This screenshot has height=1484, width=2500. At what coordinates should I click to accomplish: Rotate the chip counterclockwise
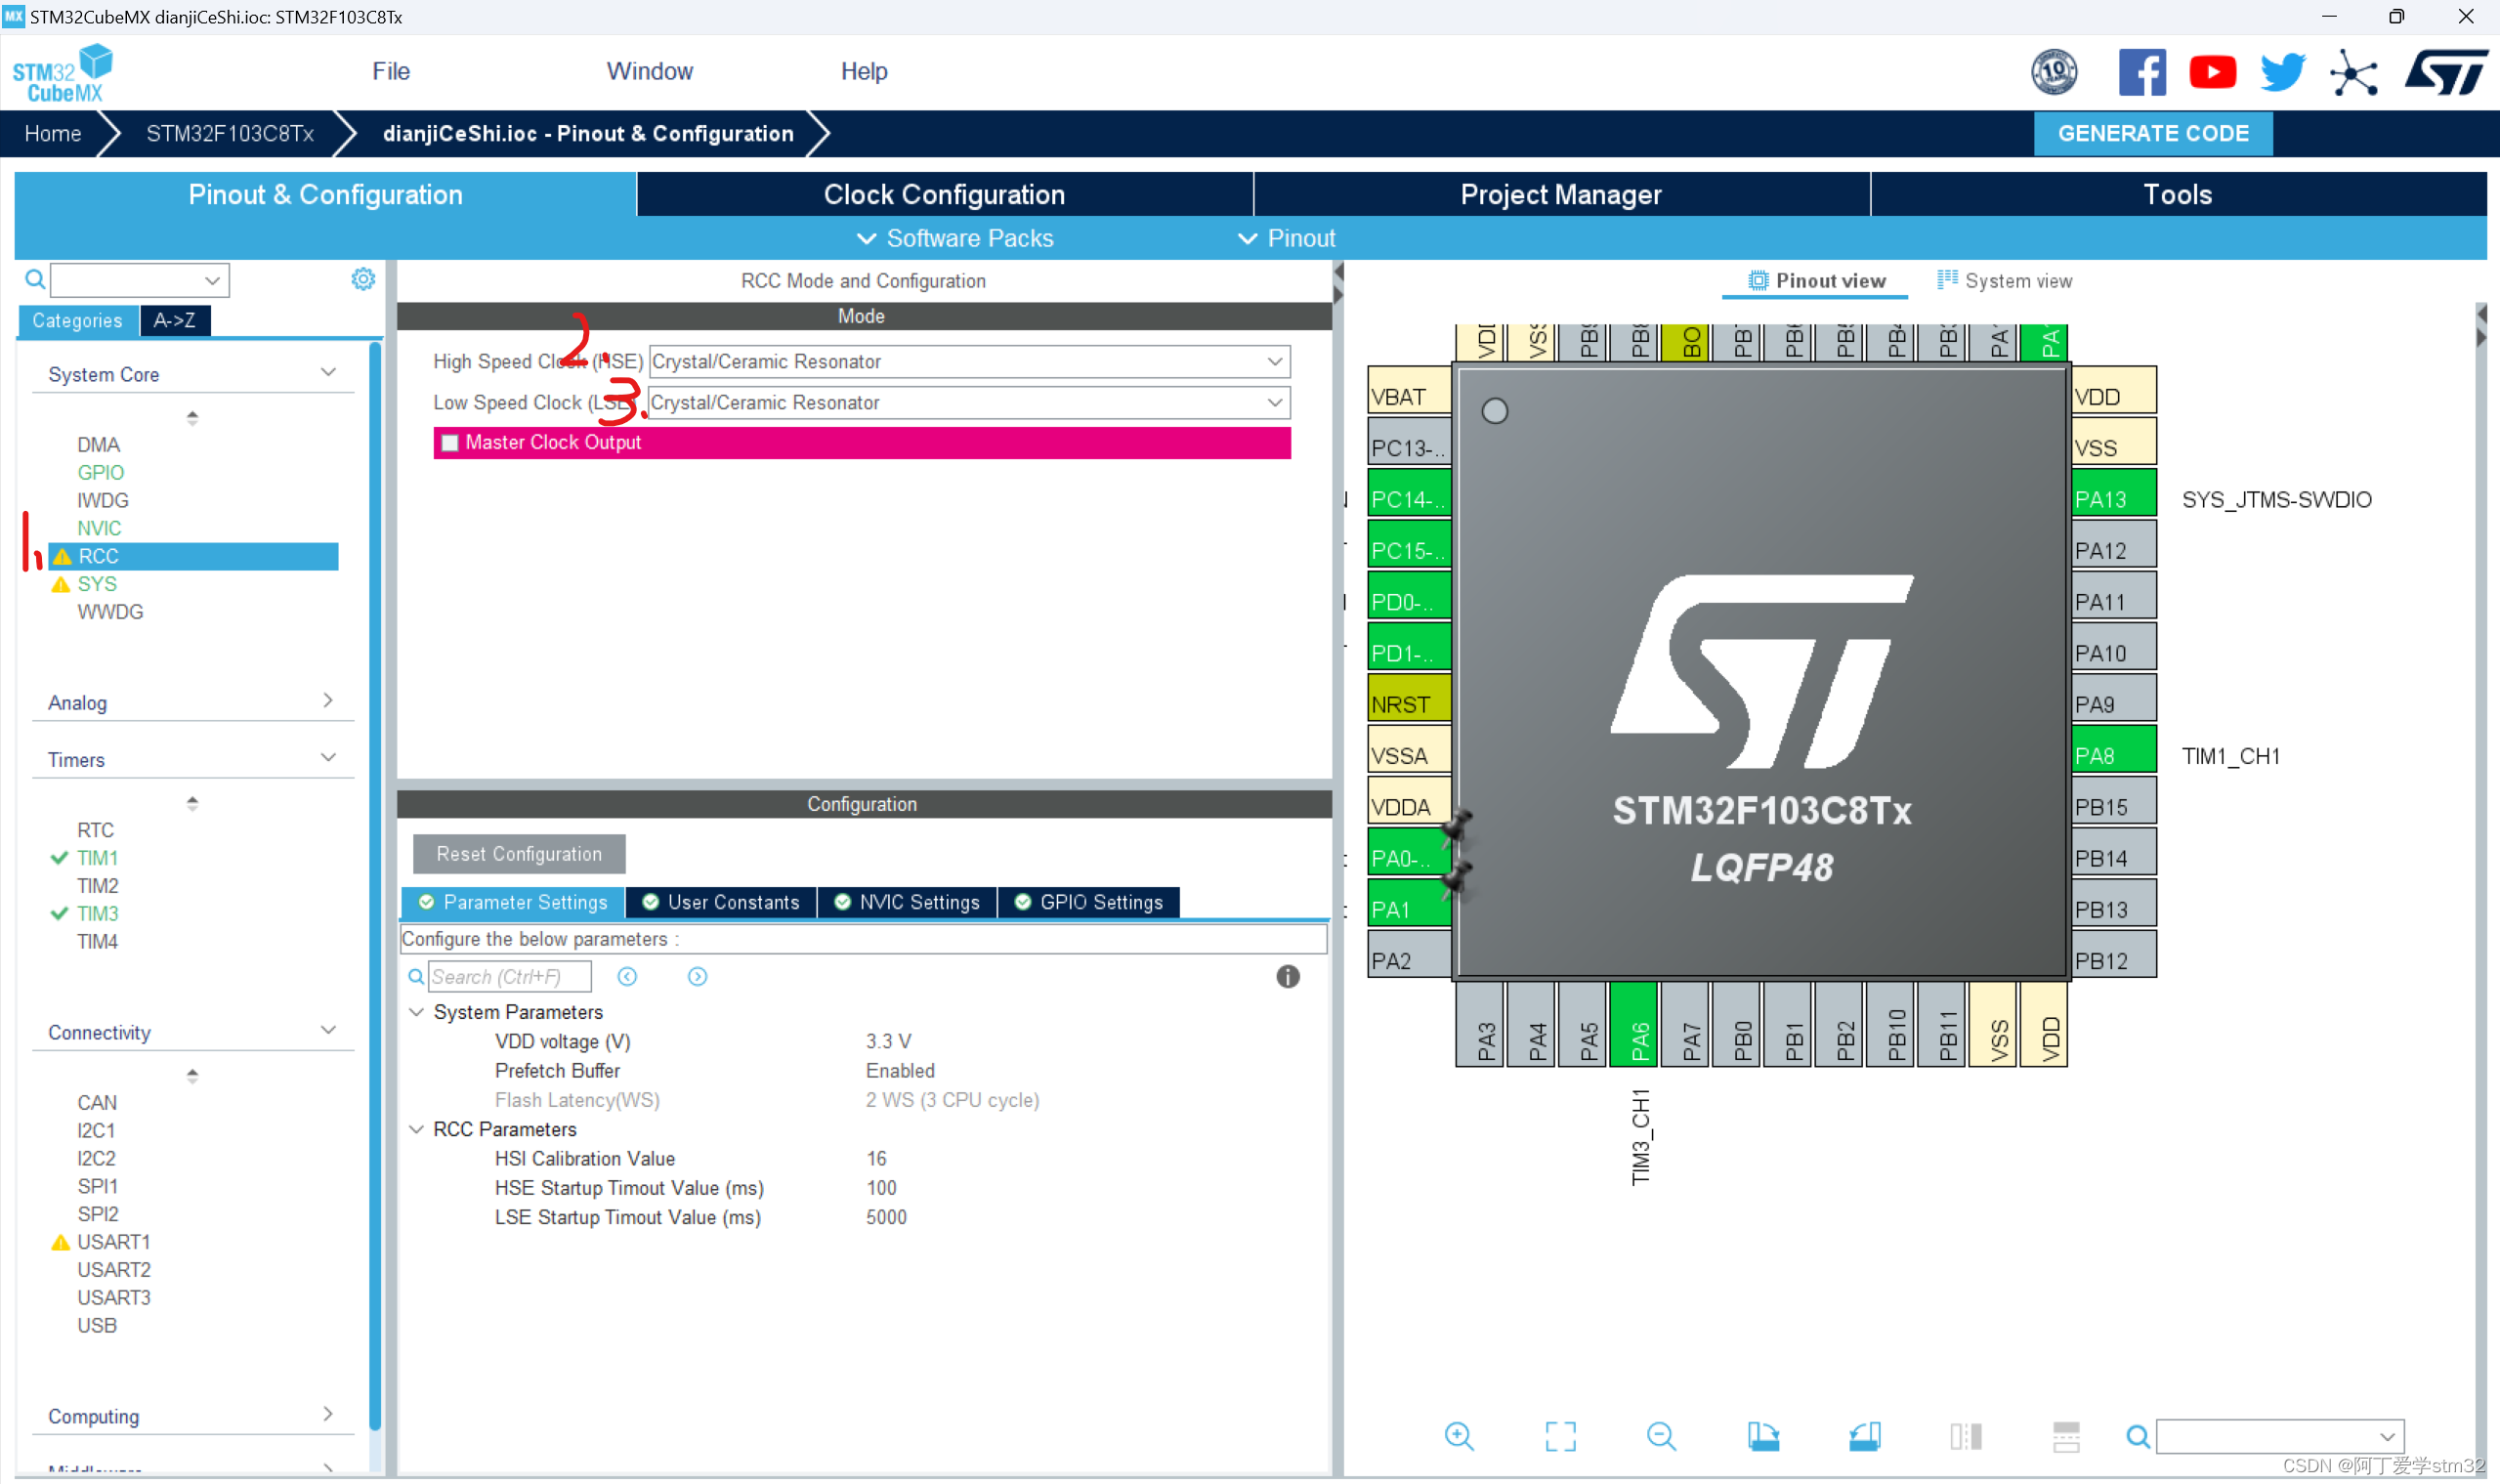[1866, 1436]
